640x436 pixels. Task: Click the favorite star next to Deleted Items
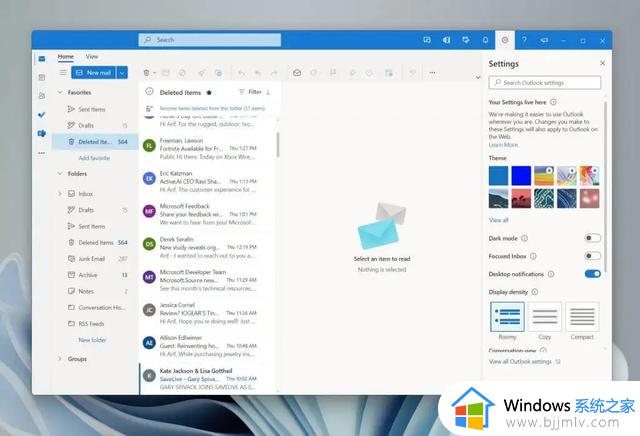pyautogui.click(x=209, y=93)
